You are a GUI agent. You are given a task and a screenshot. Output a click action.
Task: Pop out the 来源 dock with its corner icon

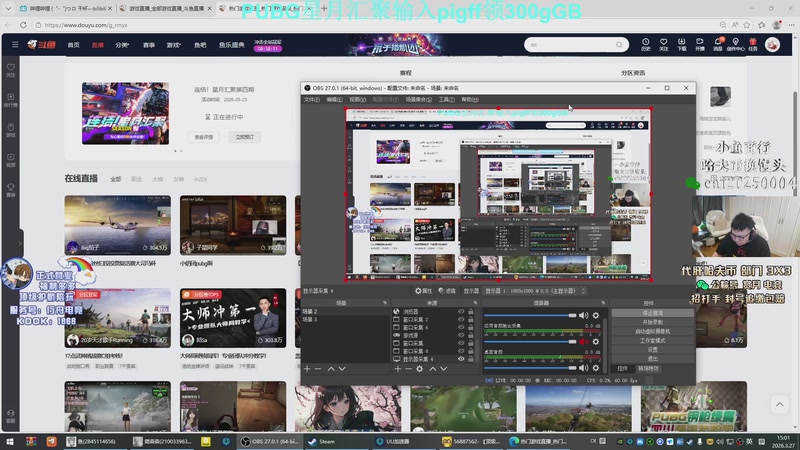pyautogui.click(x=475, y=303)
